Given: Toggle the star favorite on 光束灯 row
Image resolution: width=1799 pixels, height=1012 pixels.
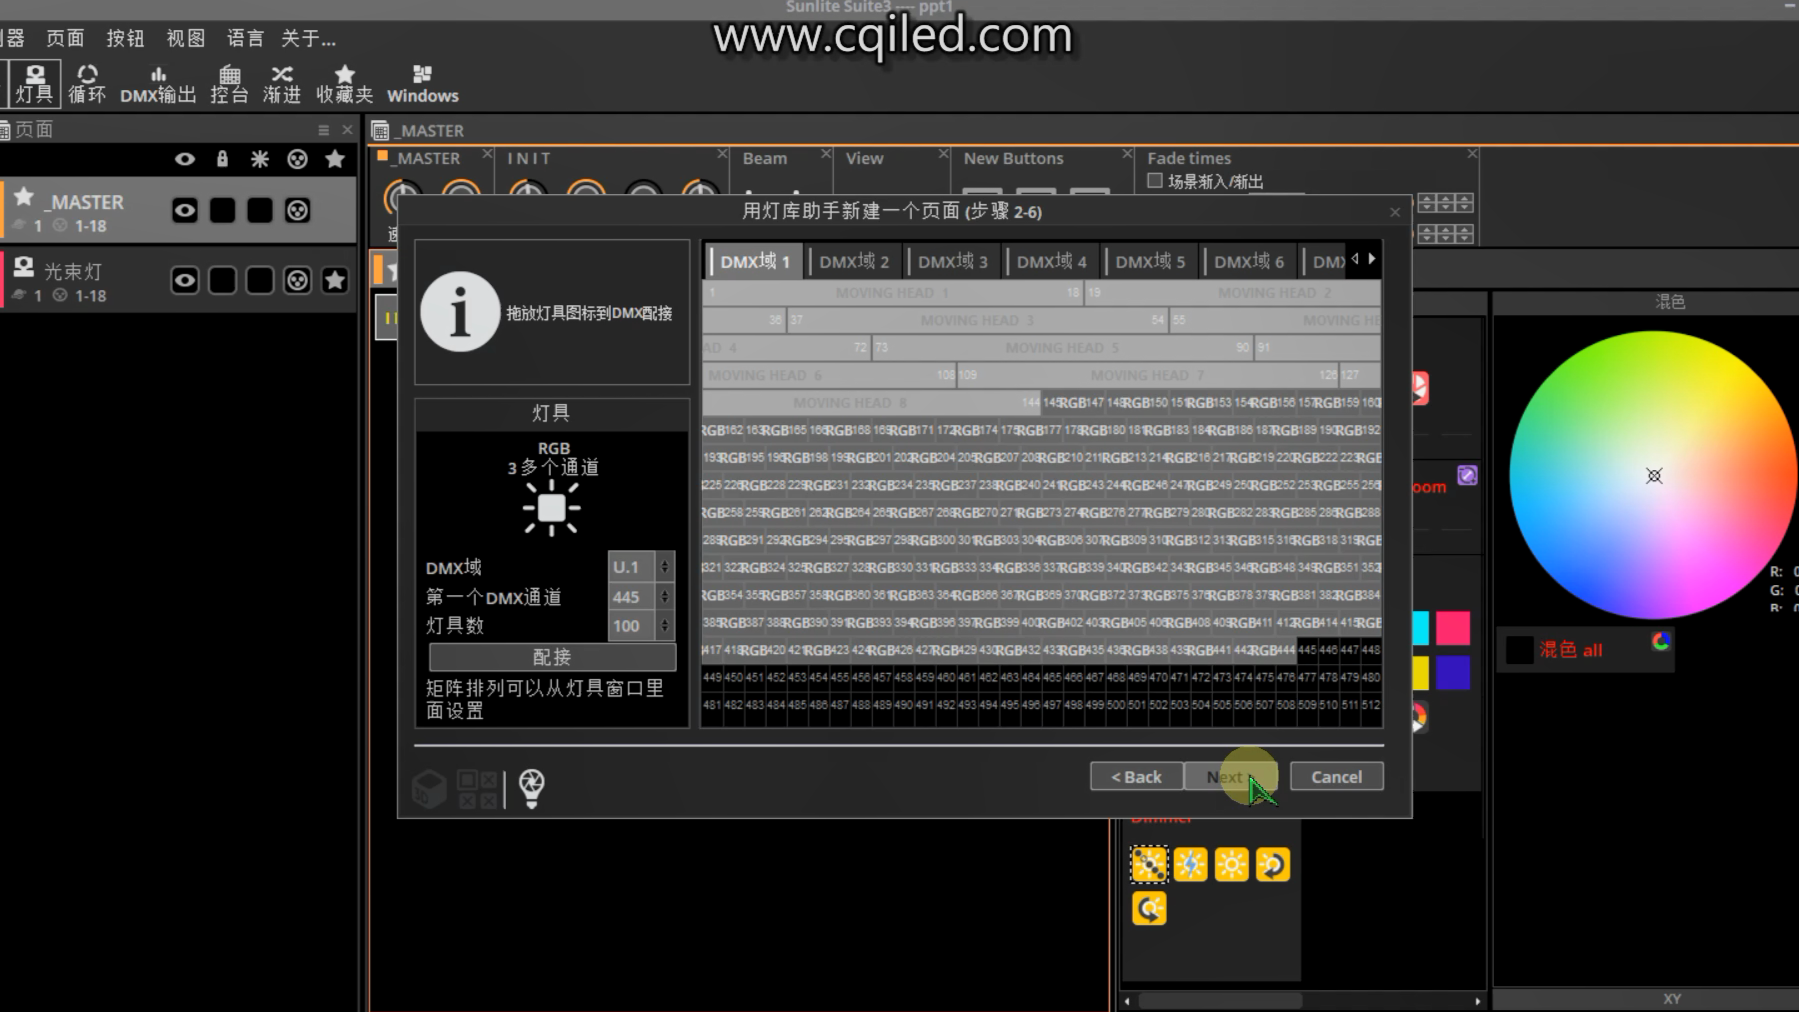Looking at the screenshot, I should point(335,280).
